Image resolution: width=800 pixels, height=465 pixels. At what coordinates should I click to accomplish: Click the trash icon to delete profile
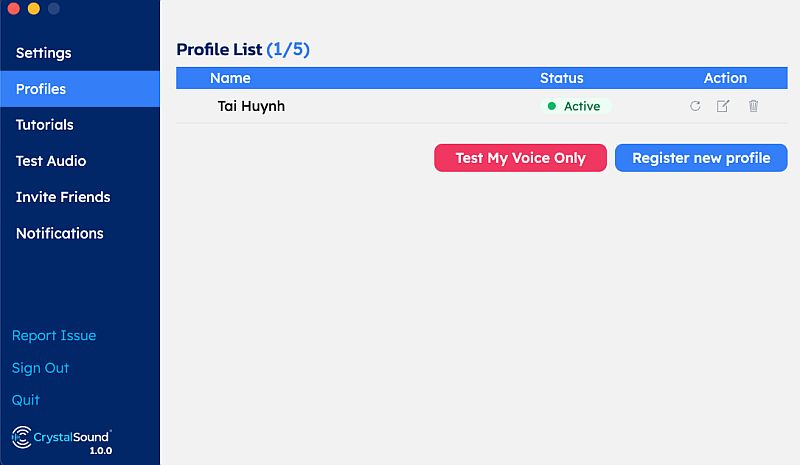click(x=753, y=106)
